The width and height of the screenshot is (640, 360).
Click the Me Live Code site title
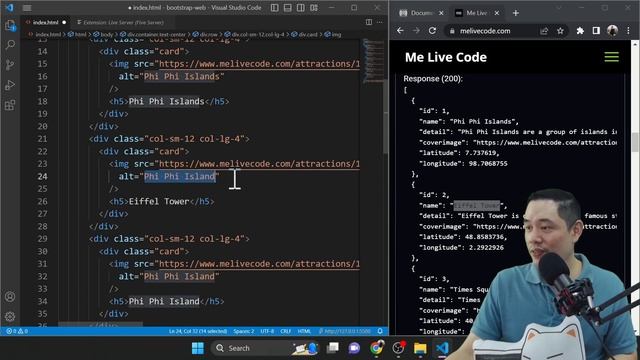point(446,57)
